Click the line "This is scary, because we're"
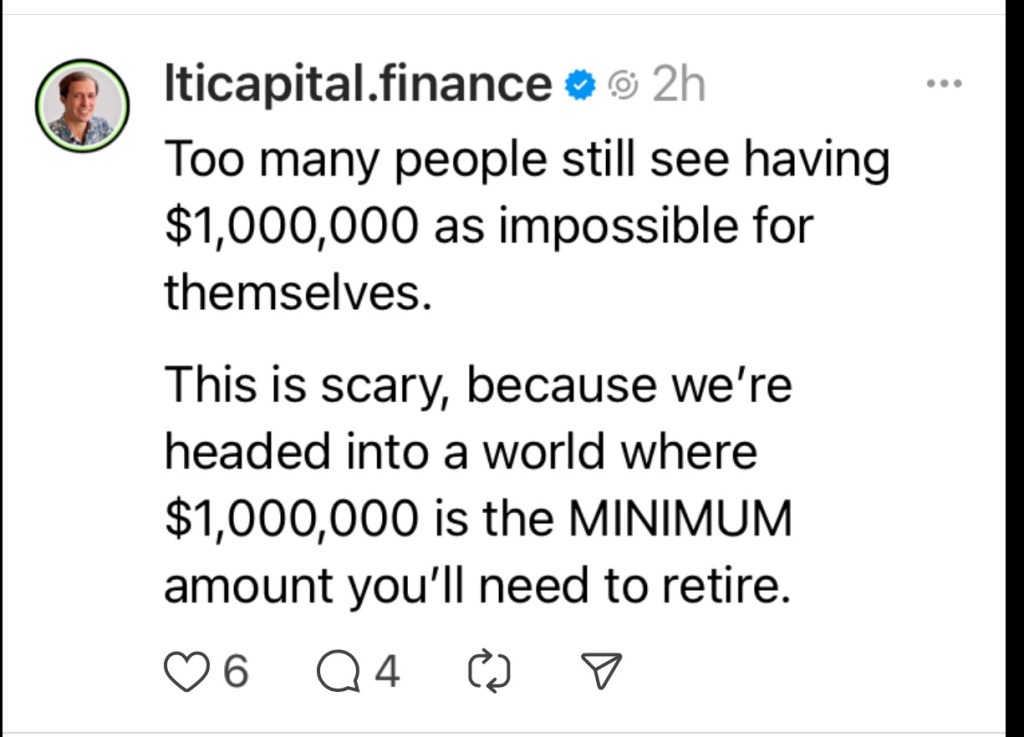This screenshot has height=737, width=1024. pos(478,386)
